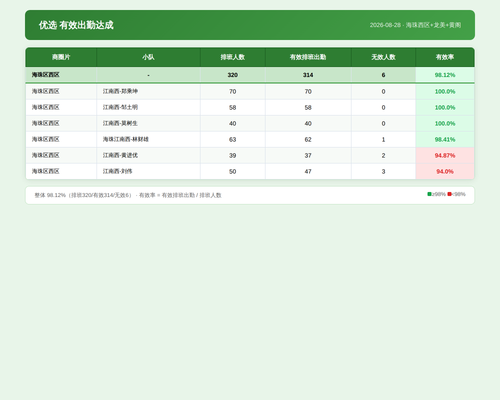Click 58 in the 排班人数 column

pos(233,107)
